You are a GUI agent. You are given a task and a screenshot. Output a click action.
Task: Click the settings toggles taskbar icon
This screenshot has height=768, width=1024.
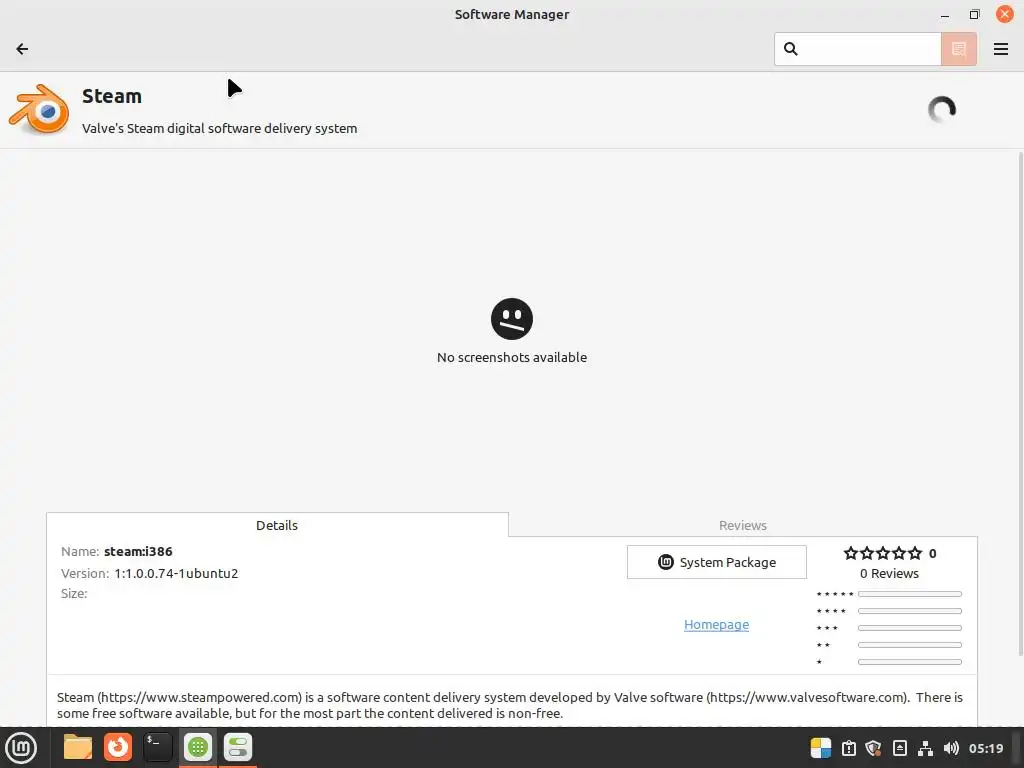(238, 747)
